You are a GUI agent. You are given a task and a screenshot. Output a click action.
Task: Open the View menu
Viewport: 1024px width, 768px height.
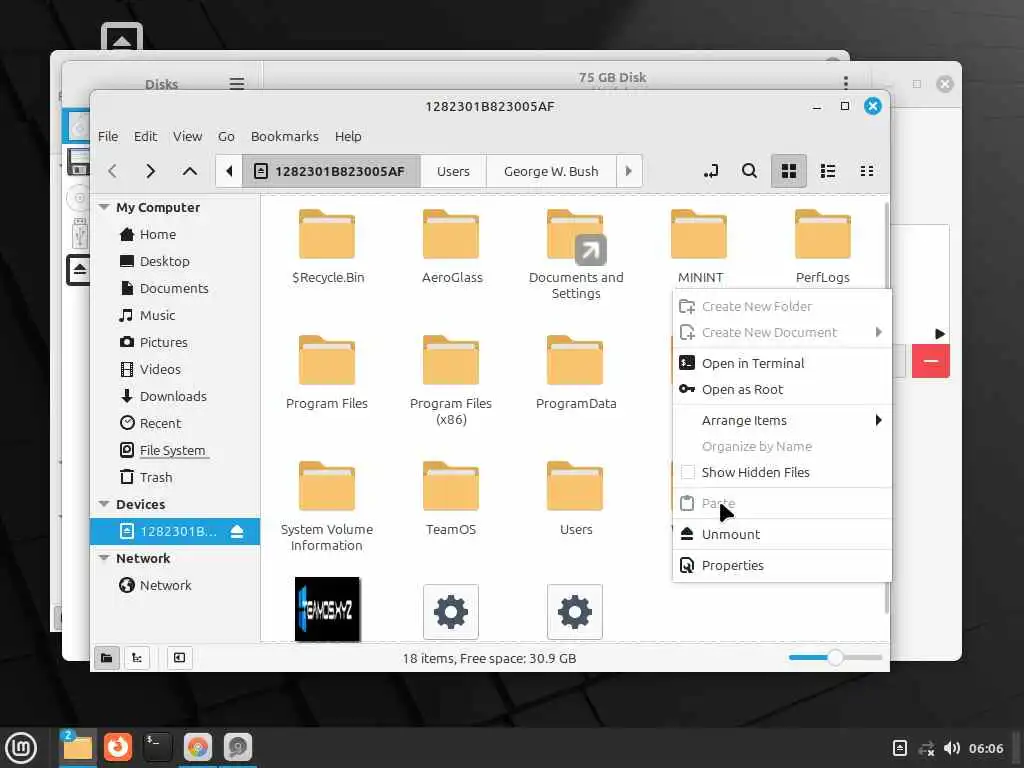point(187,136)
